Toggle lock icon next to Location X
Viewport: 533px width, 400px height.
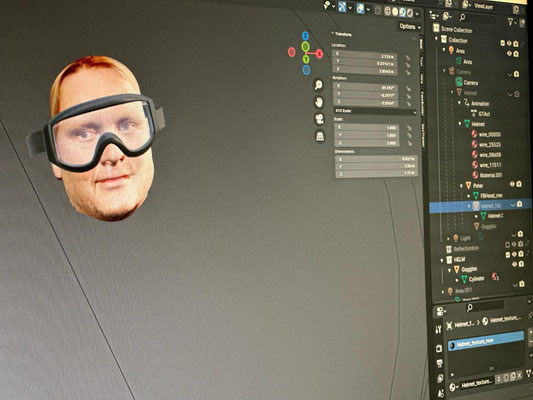pos(407,58)
